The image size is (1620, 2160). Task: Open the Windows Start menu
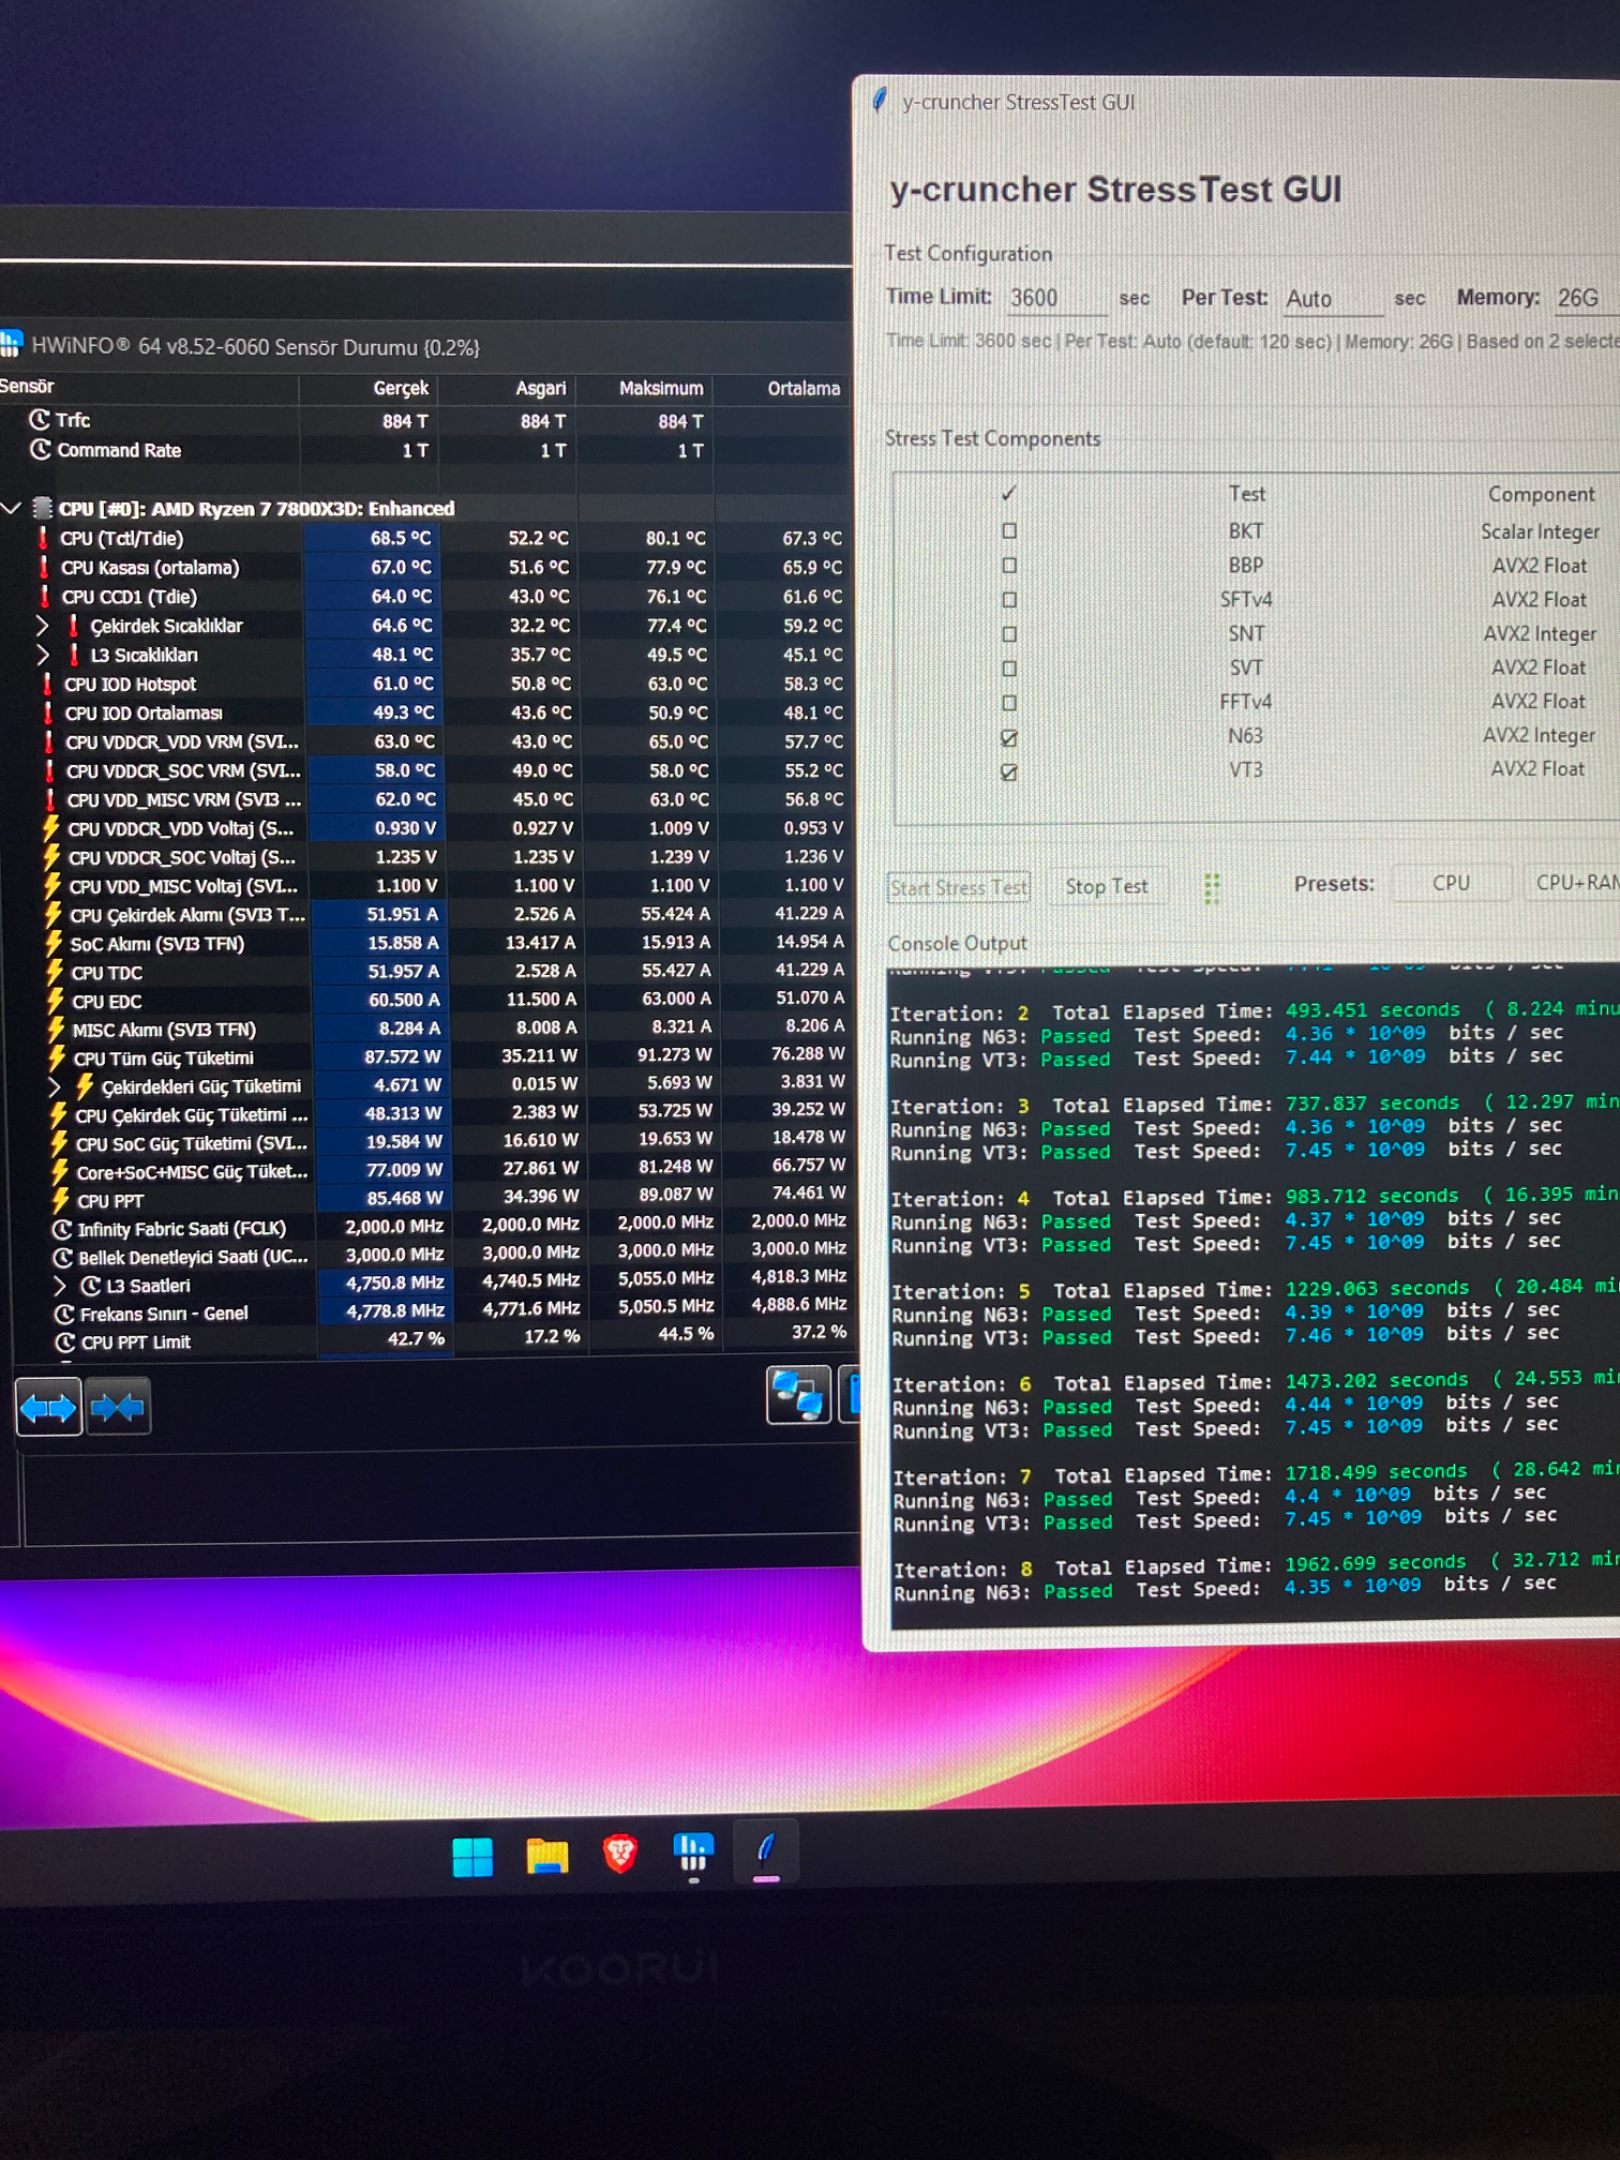tap(472, 1857)
